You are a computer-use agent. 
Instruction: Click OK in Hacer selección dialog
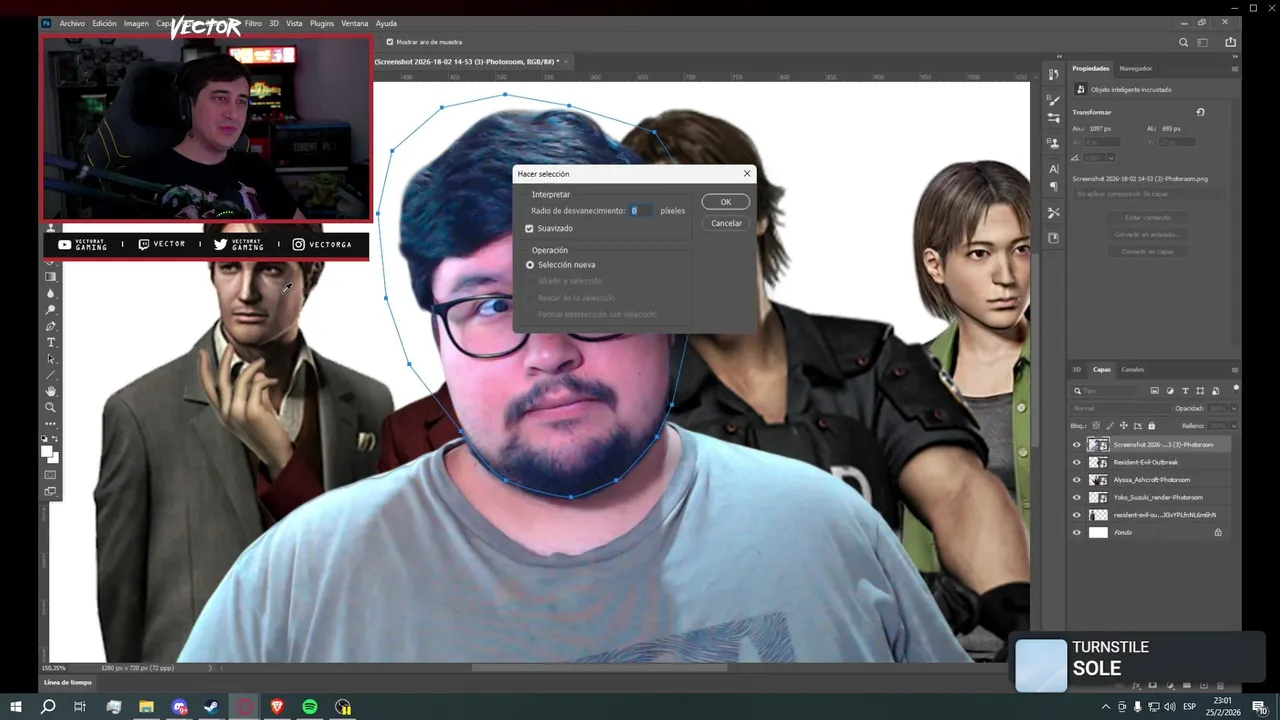pos(726,202)
